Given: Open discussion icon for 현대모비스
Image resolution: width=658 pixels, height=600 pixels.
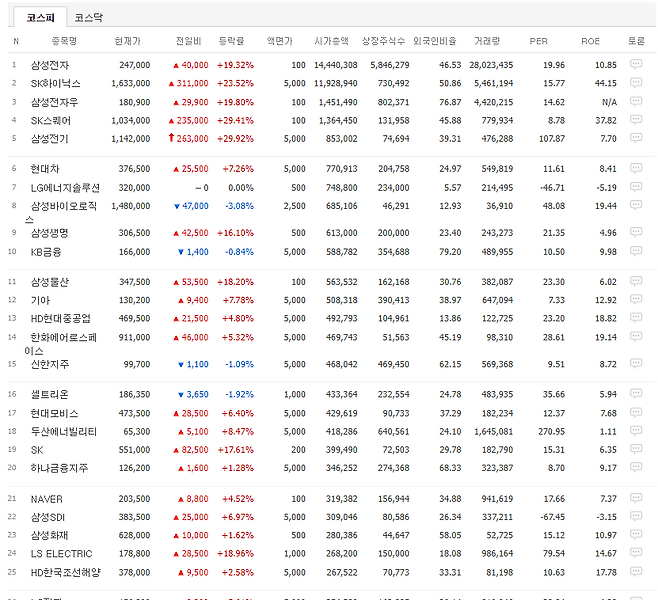Looking at the screenshot, I should pos(636,412).
